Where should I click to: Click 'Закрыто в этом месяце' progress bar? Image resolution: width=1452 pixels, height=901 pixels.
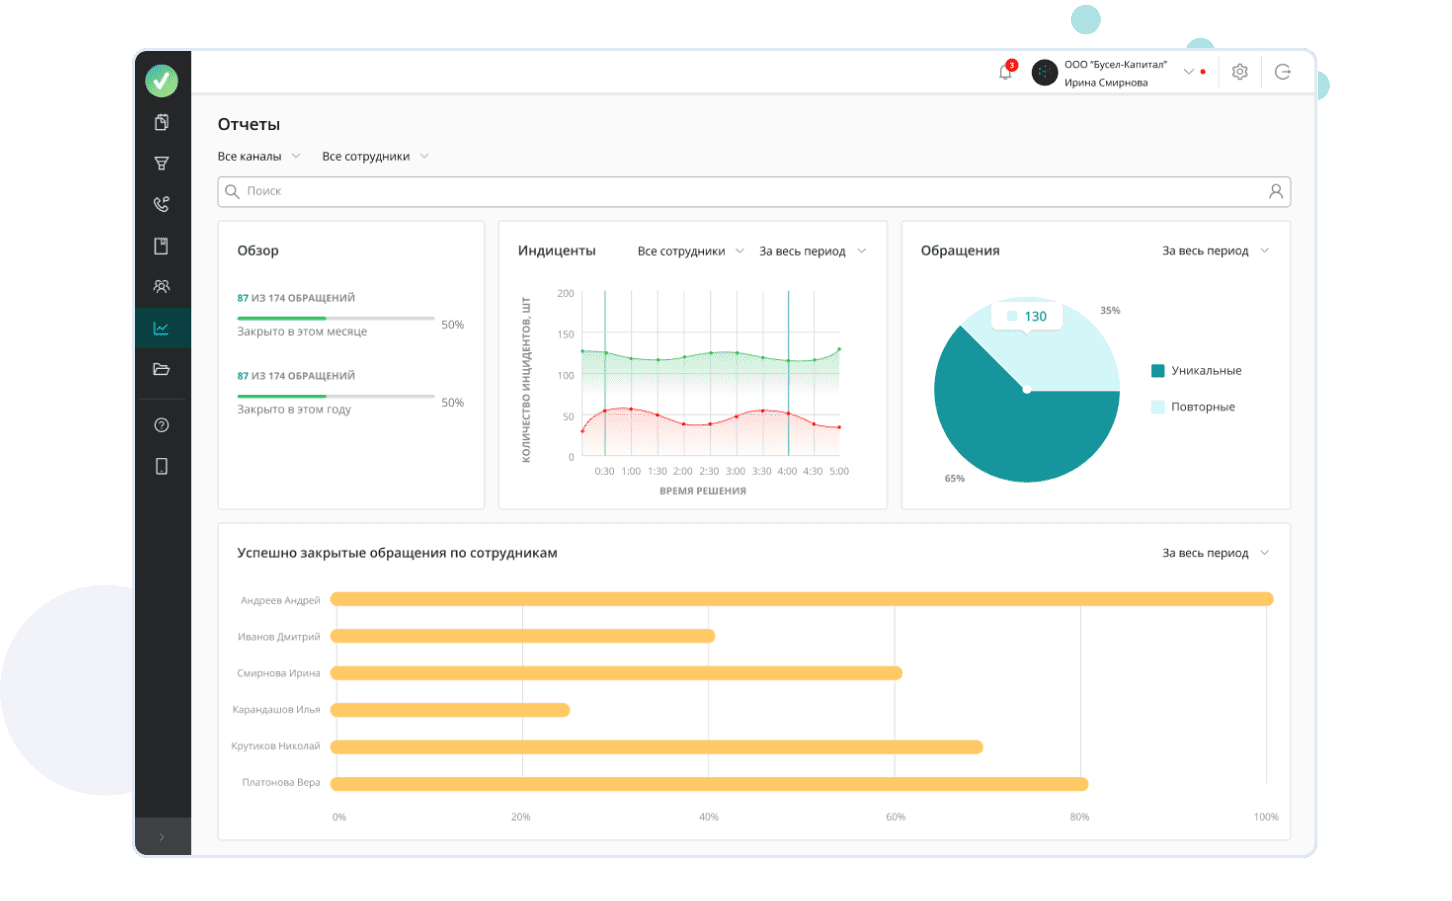[336, 319]
